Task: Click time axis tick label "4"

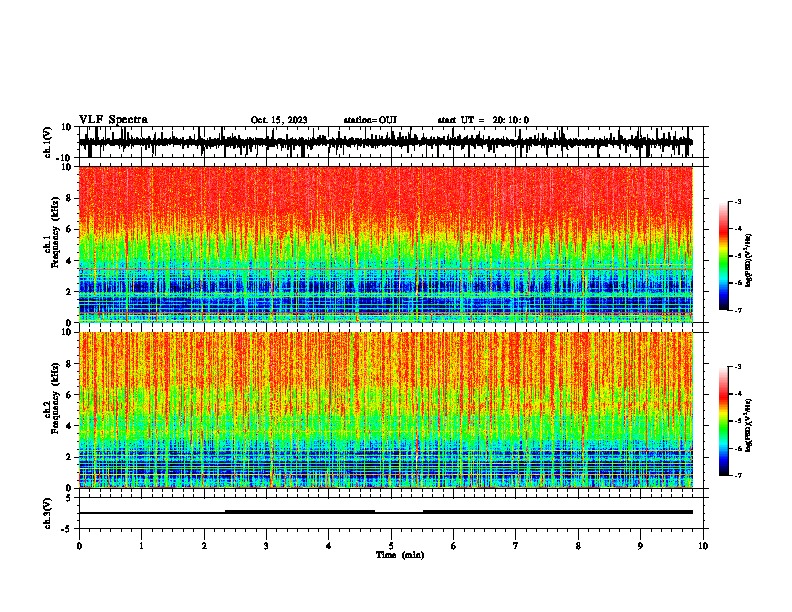Action: point(329,546)
